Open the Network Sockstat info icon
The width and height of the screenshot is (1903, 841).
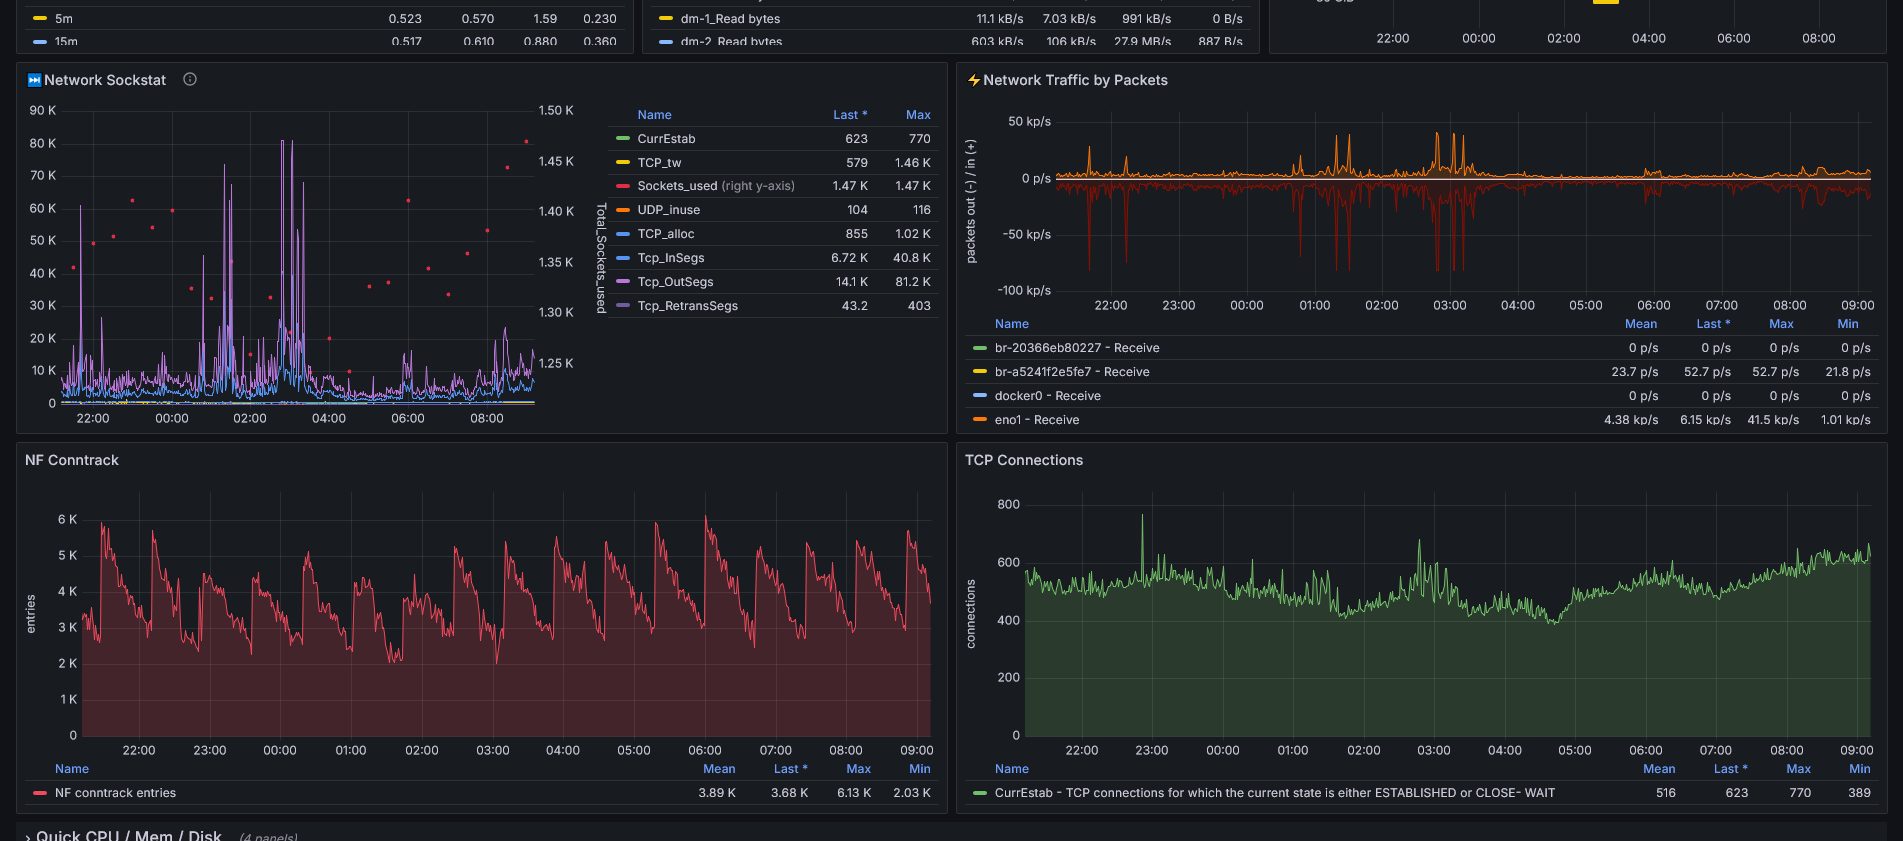pyautogui.click(x=190, y=79)
